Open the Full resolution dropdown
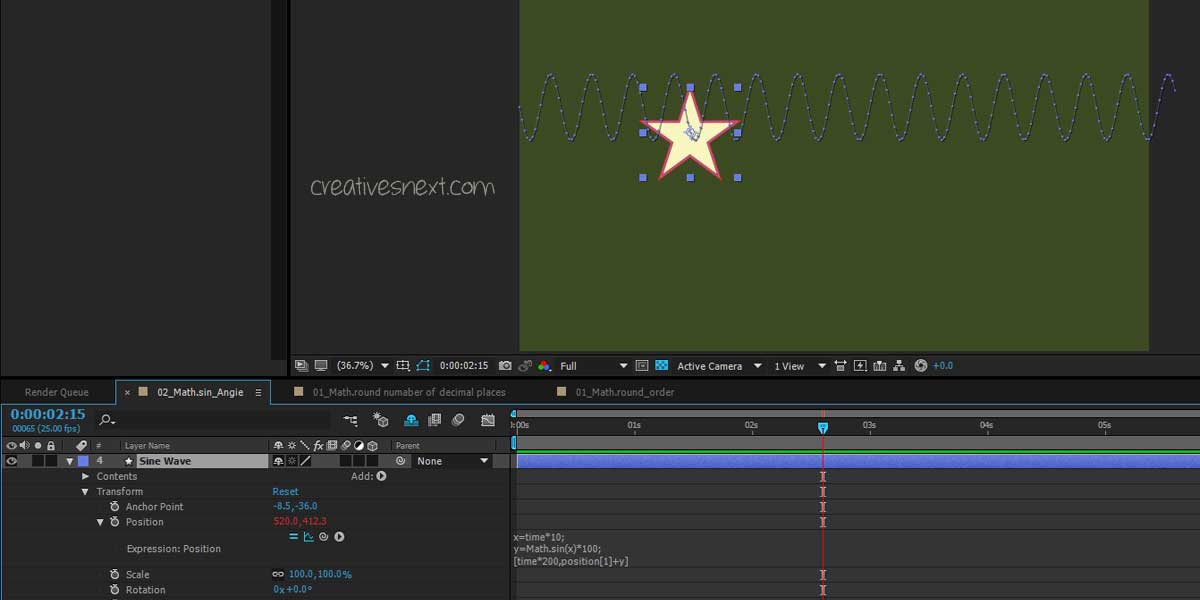Viewport: 1200px width, 600px height. point(594,366)
